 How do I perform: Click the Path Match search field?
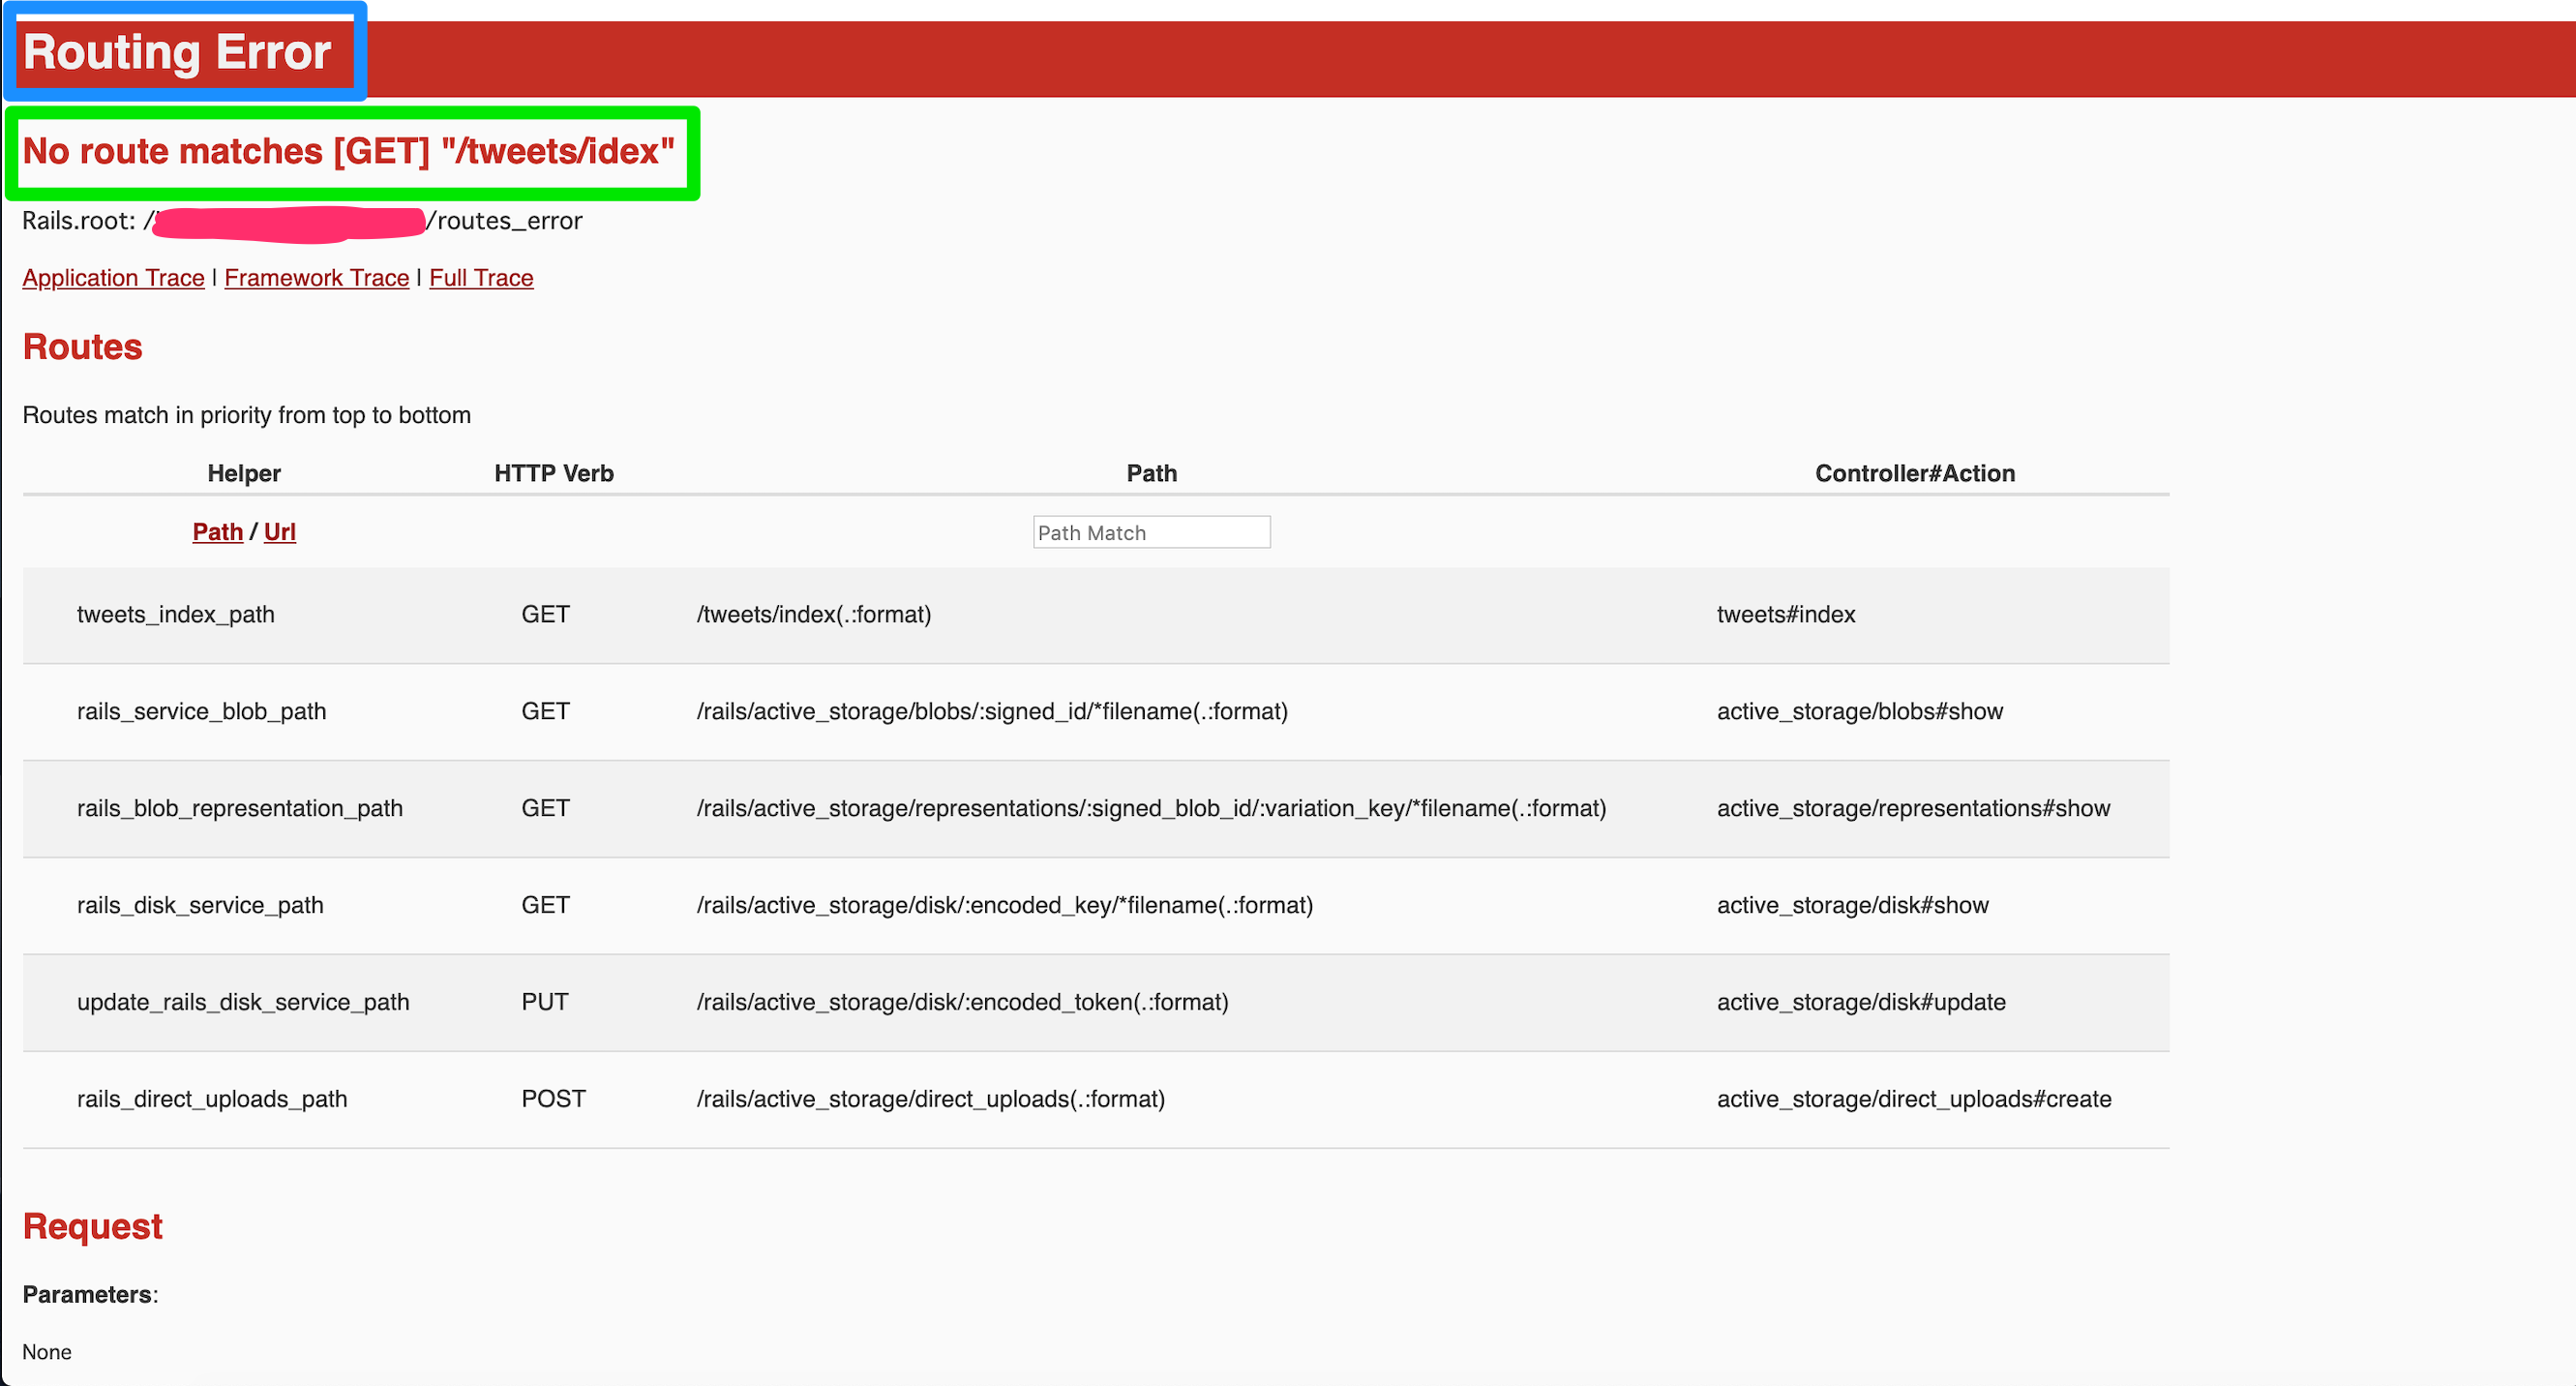click(x=1151, y=532)
